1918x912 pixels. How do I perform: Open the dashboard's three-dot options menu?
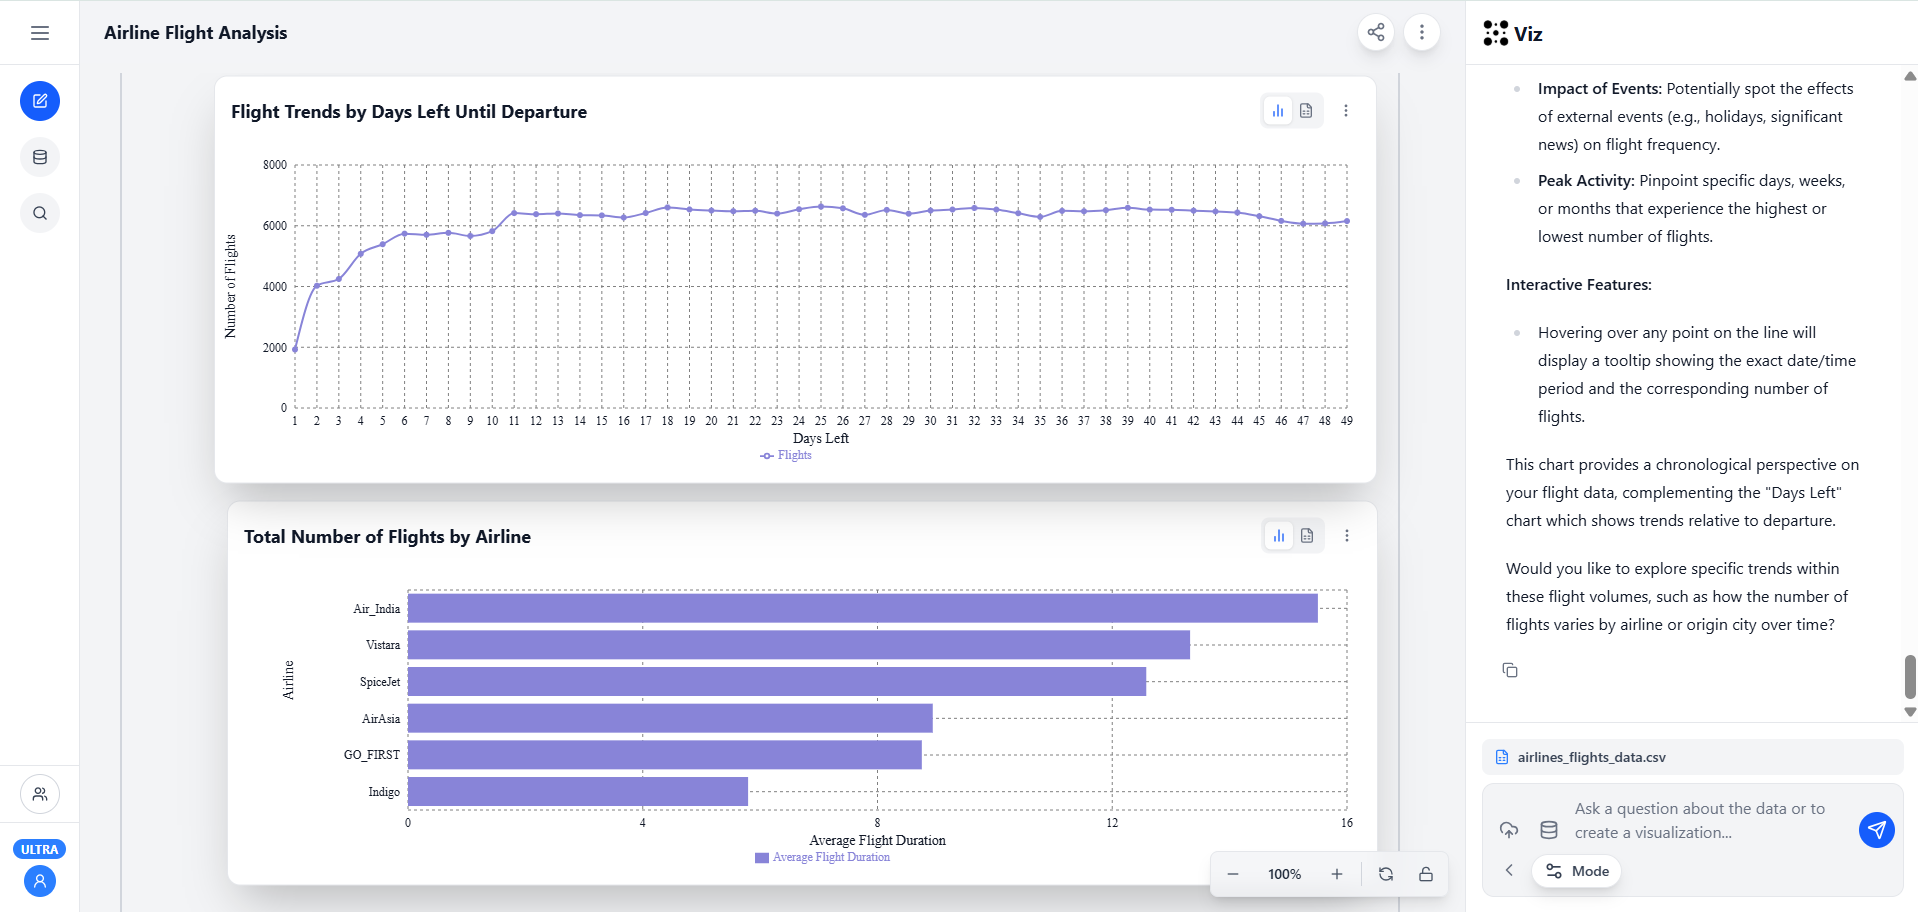(1421, 32)
